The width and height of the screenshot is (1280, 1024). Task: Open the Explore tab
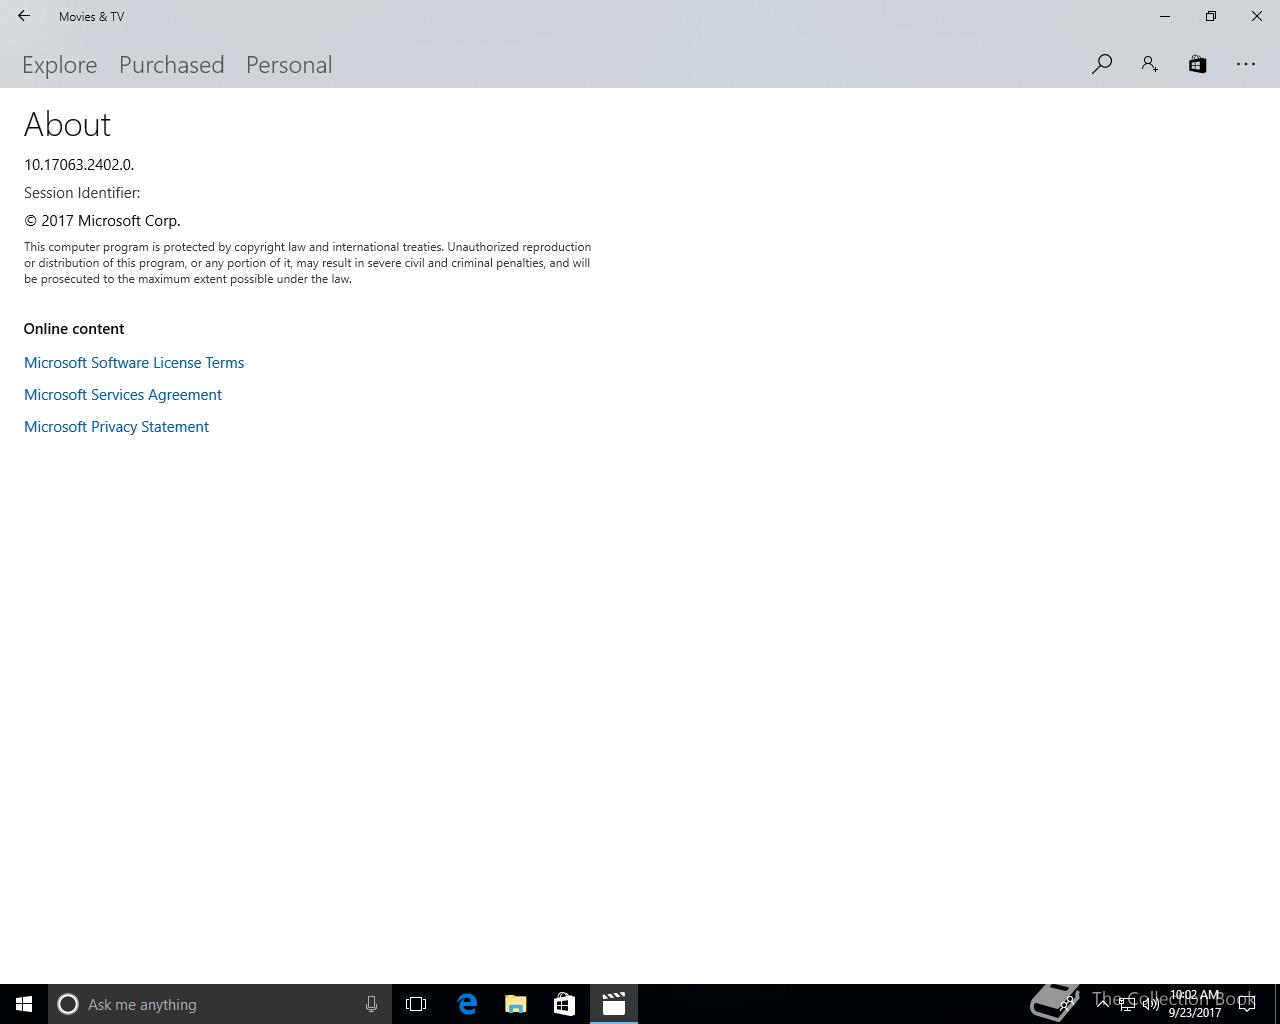point(60,65)
